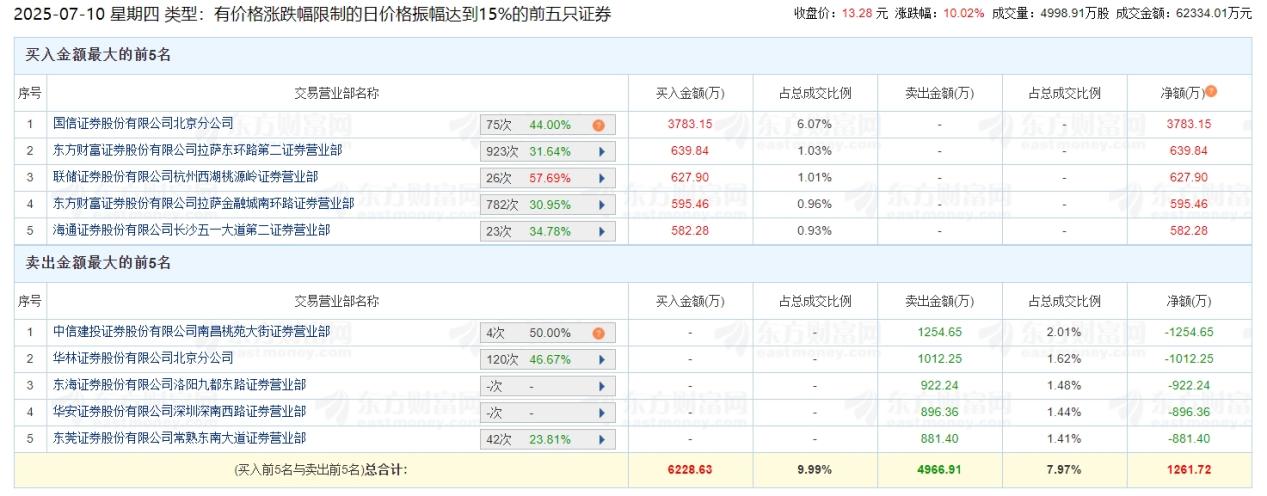Click the orange help icon beside 净额(万) header
The image size is (1267, 496).
tap(1211, 92)
